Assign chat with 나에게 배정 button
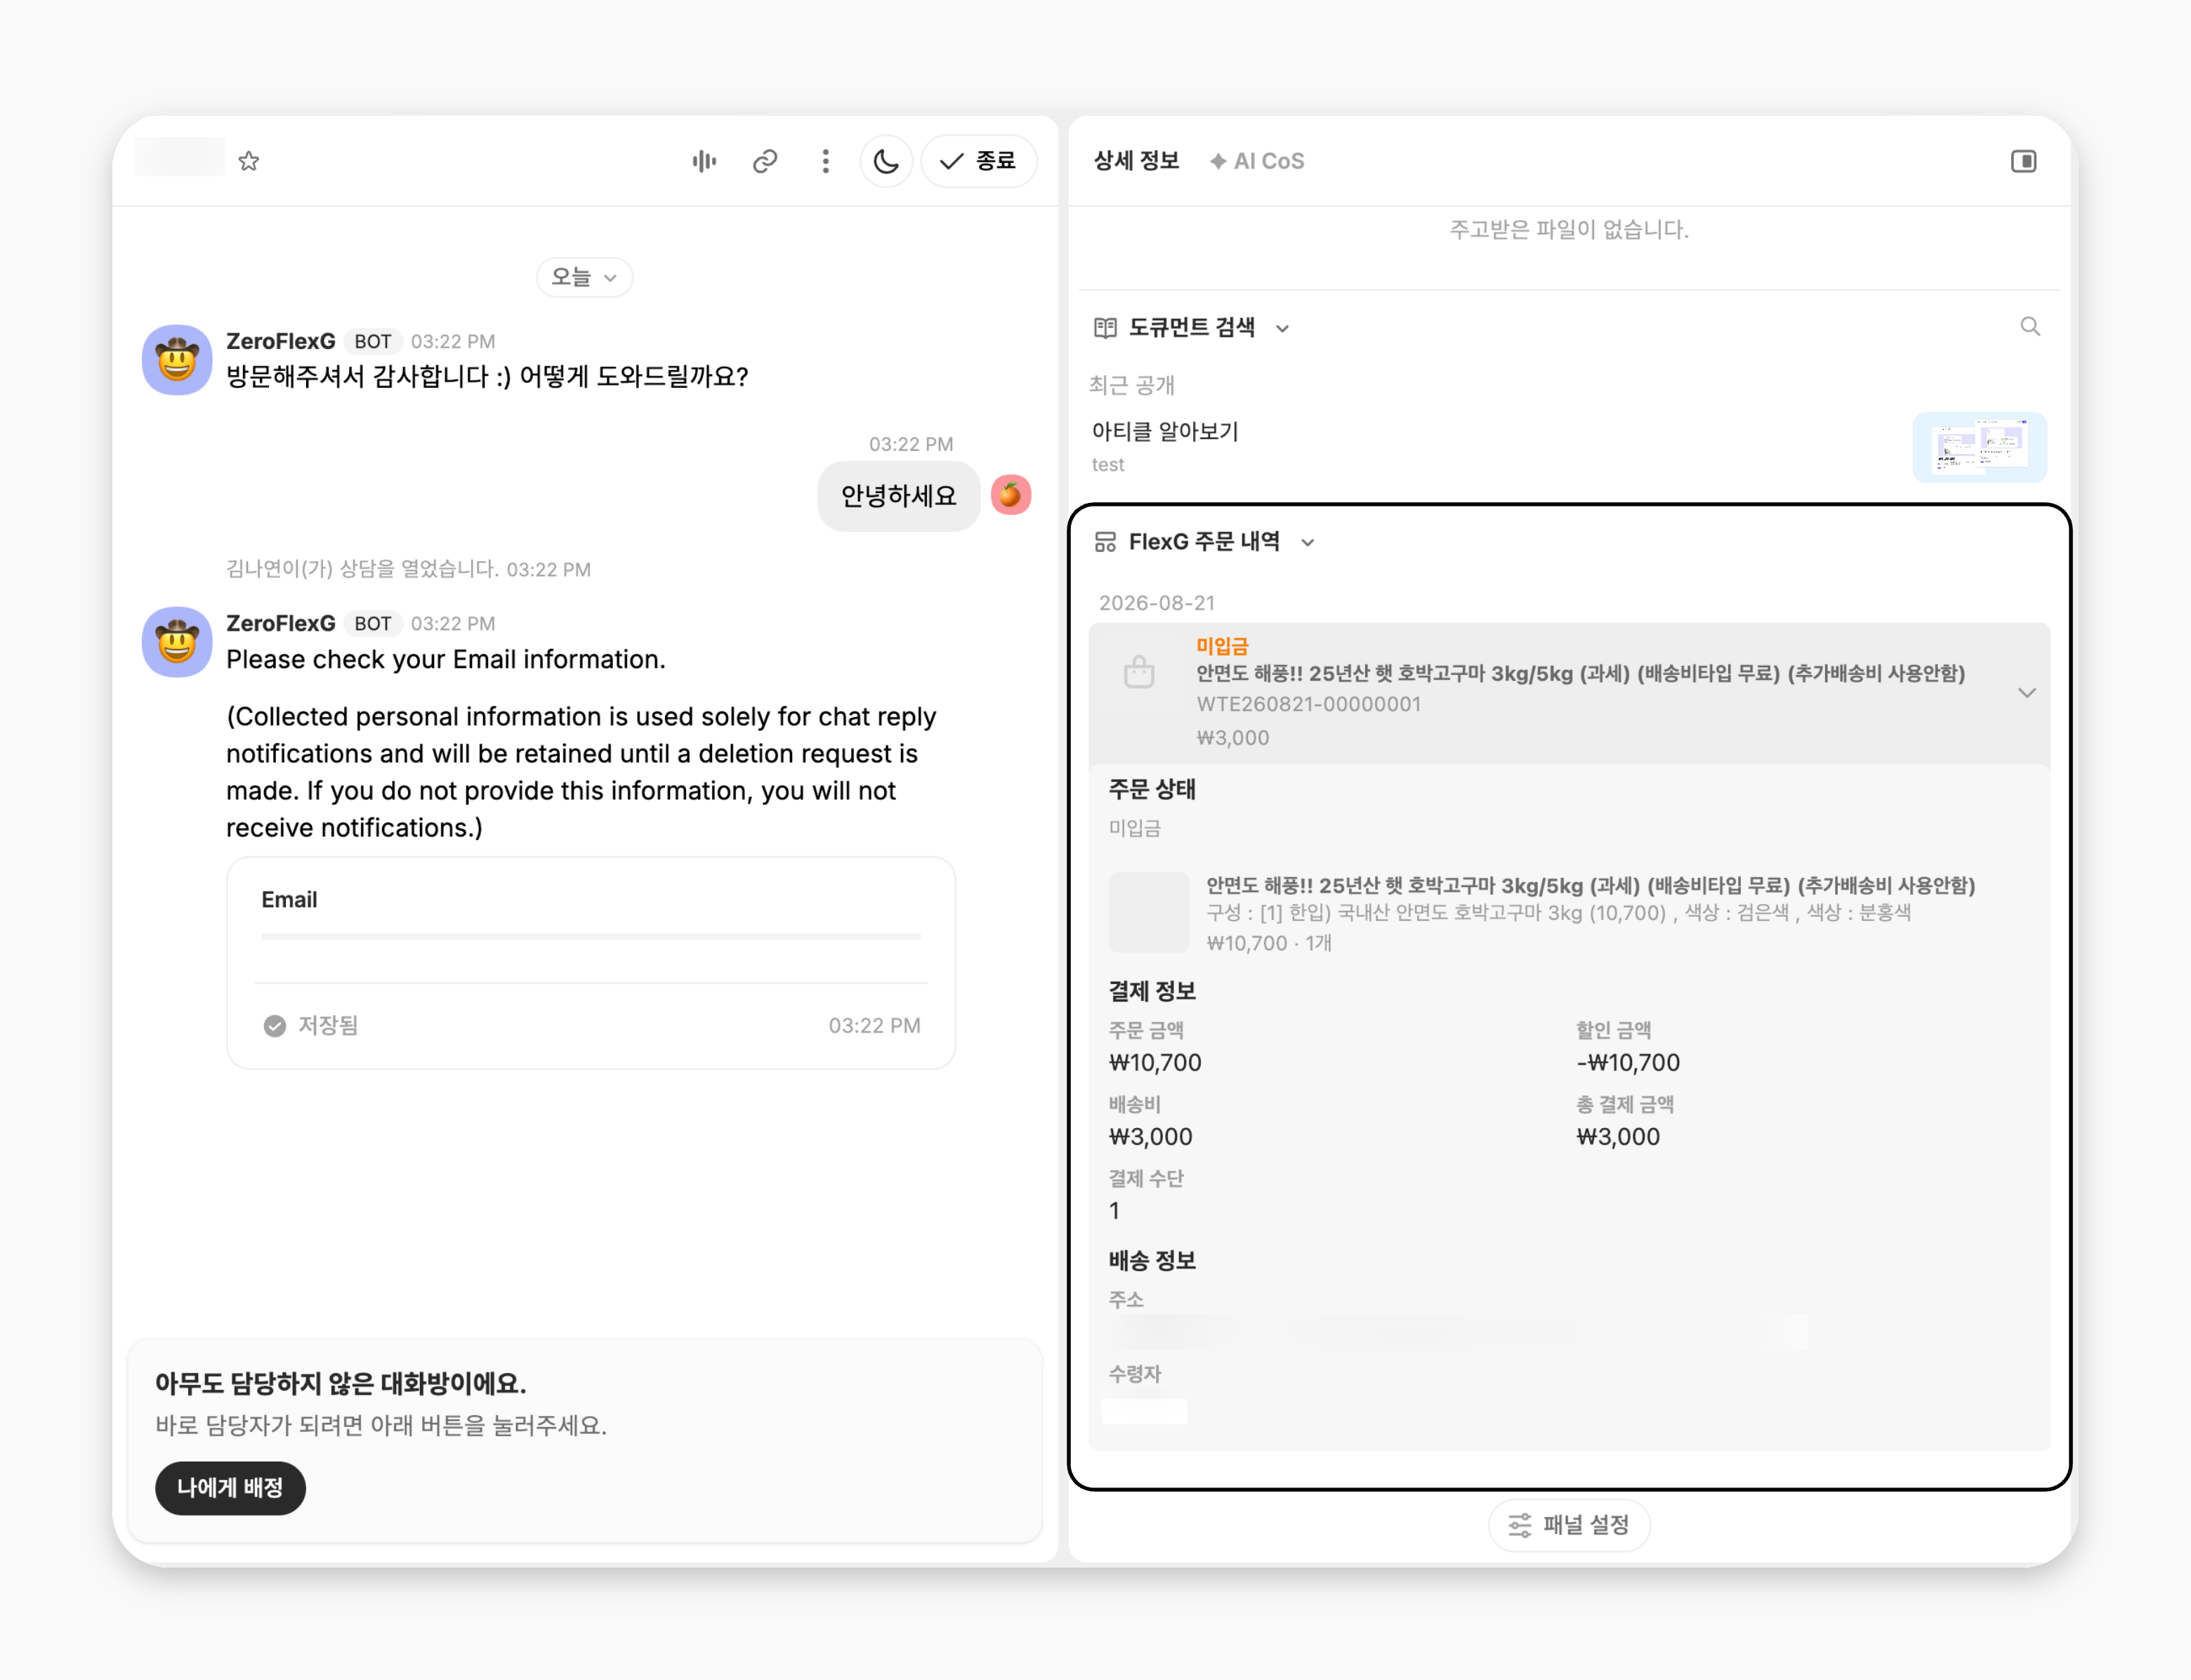Viewport: 2191px width, 1680px height. point(230,1487)
